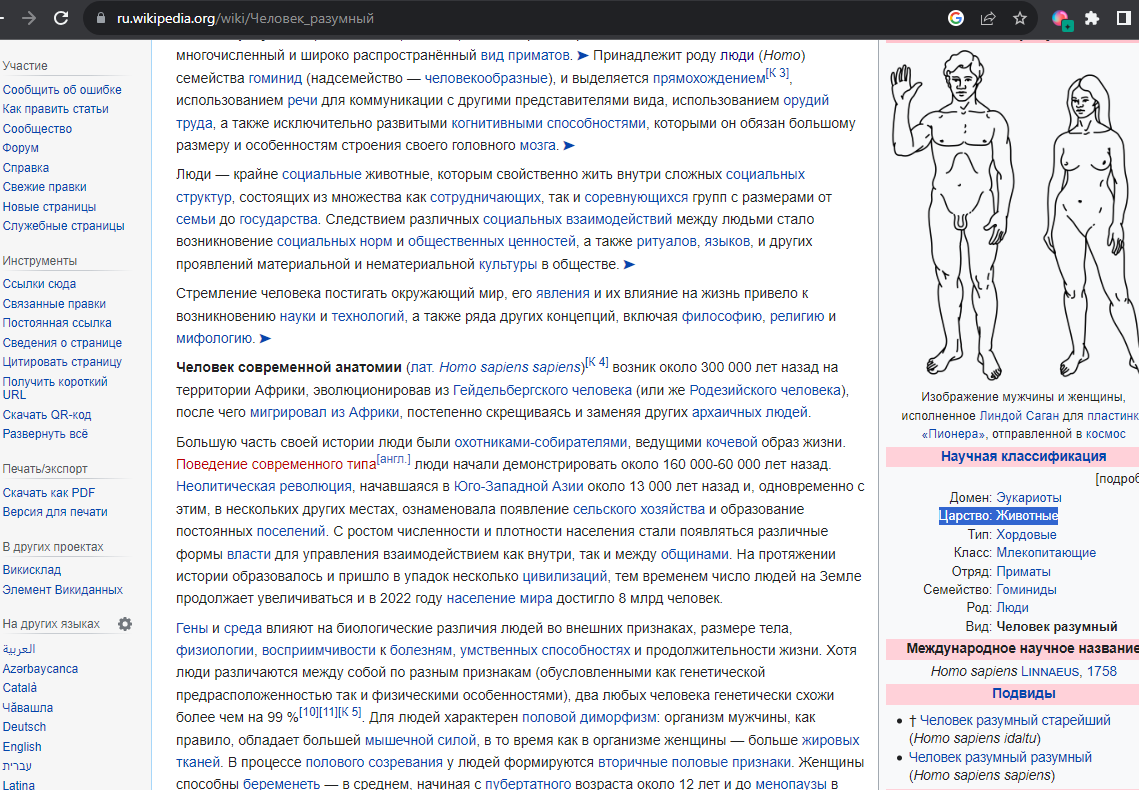Click the blue arrow after the "культуры" link
This screenshot has width=1139, height=790.
629,264
